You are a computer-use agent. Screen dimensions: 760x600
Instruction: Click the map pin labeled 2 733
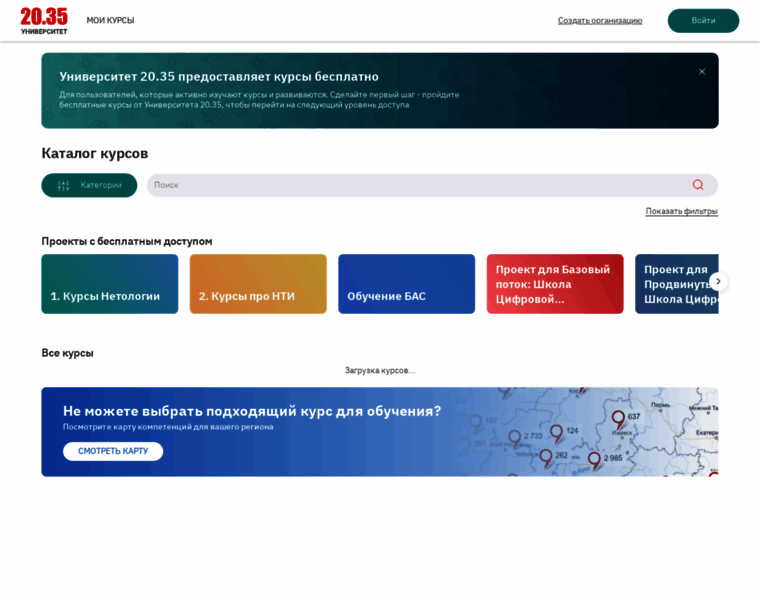[515, 439]
